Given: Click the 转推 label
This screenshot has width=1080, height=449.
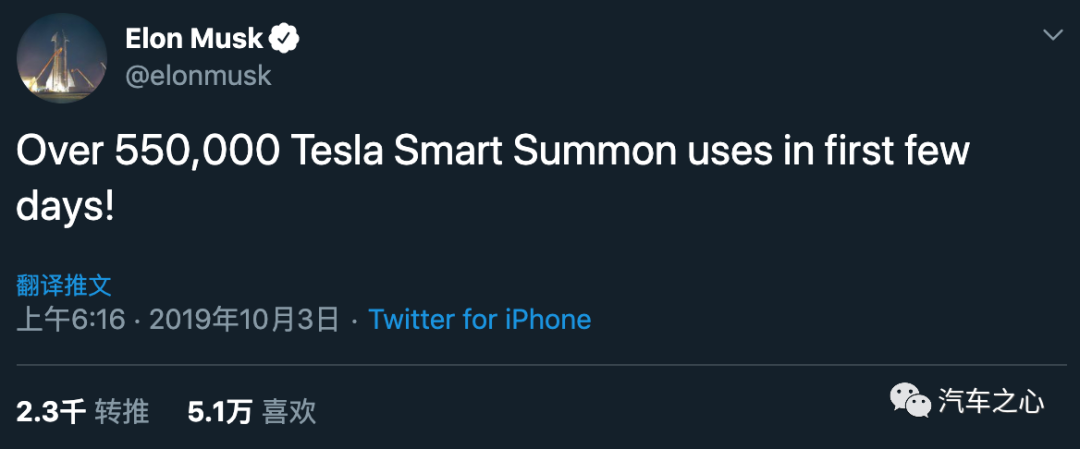Looking at the screenshot, I should [122, 411].
